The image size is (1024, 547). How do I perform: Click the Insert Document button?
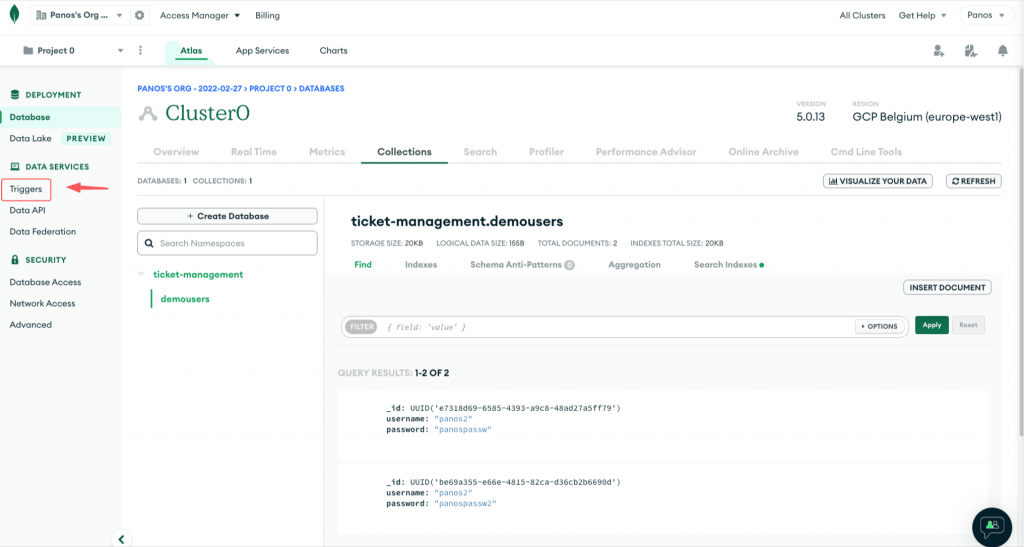pos(947,287)
